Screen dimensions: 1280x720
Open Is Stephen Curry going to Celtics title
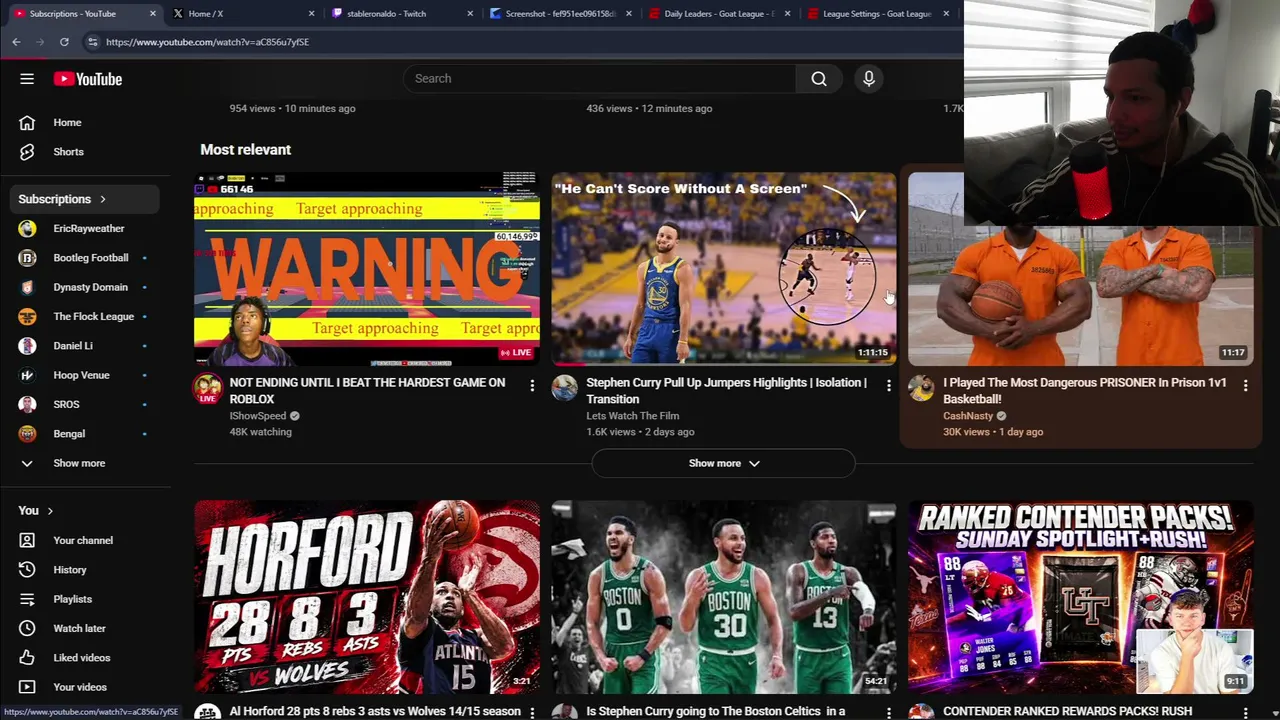click(x=716, y=712)
